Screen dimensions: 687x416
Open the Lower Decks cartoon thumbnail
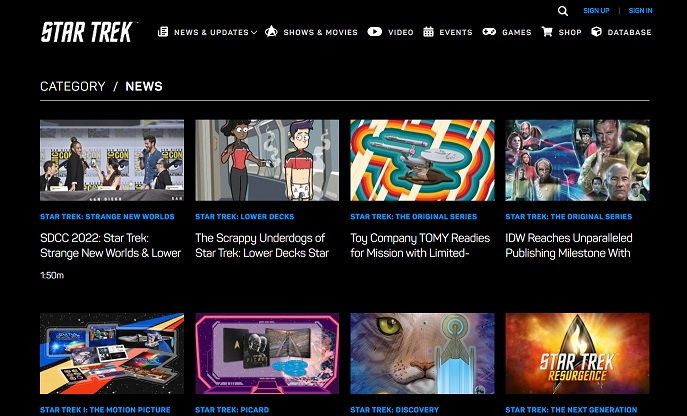pyautogui.click(x=267, y=160)
